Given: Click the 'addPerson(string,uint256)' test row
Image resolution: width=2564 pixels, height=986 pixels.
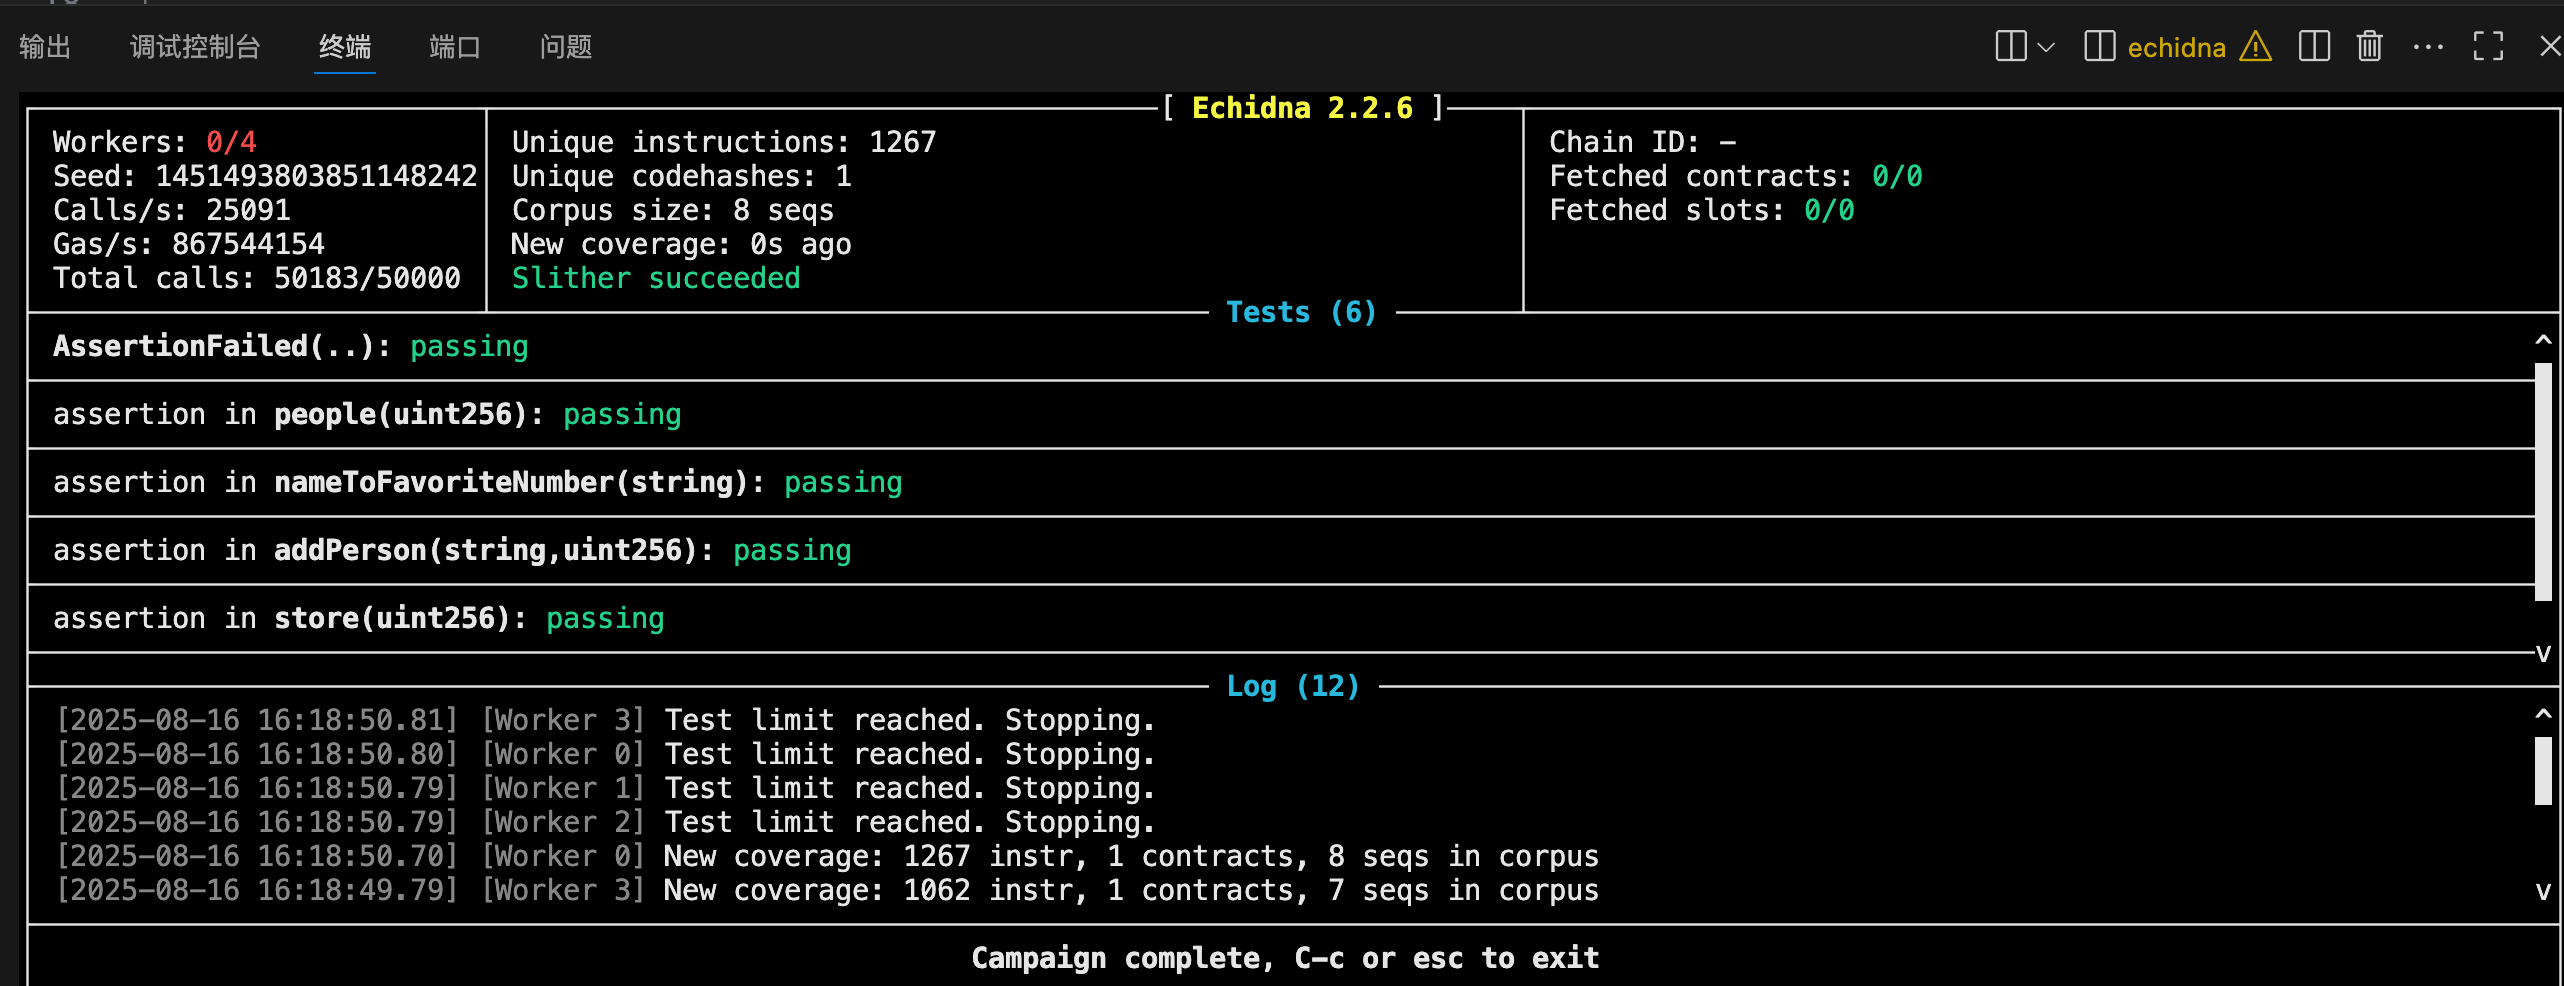Looking at the screenshot, I should (x=1280, y=550).
